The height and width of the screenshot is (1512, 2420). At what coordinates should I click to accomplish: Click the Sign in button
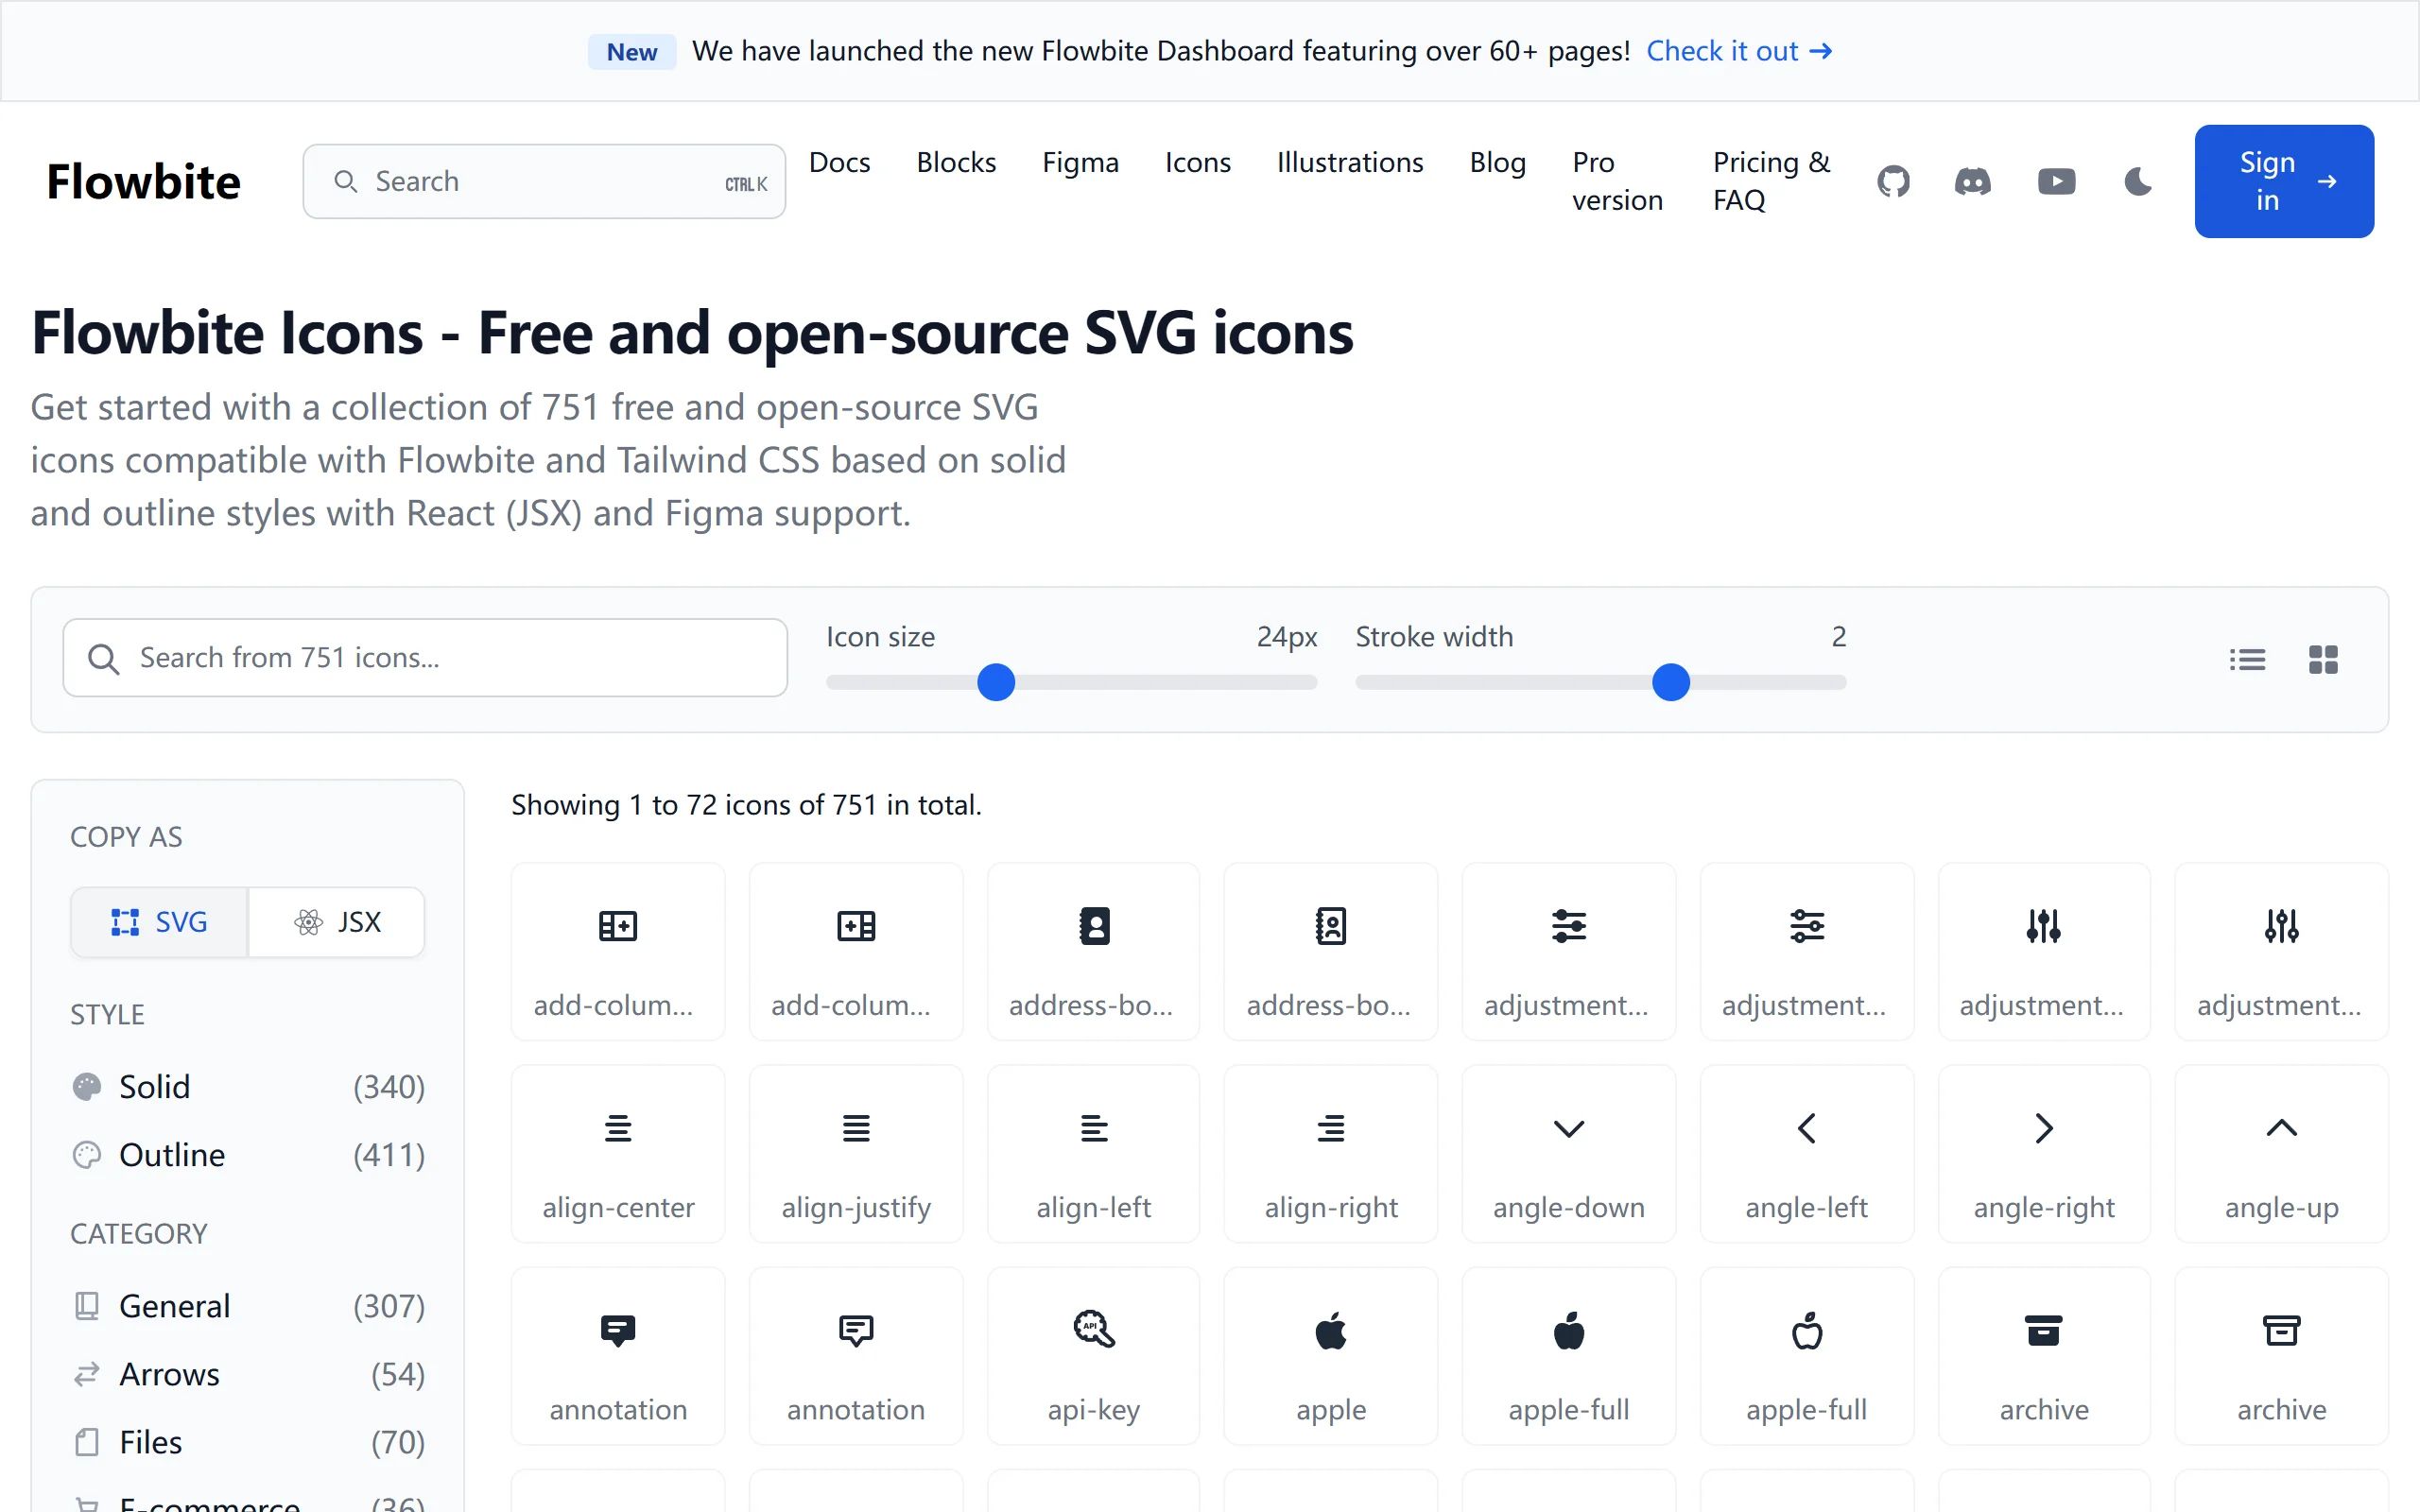2284,181
